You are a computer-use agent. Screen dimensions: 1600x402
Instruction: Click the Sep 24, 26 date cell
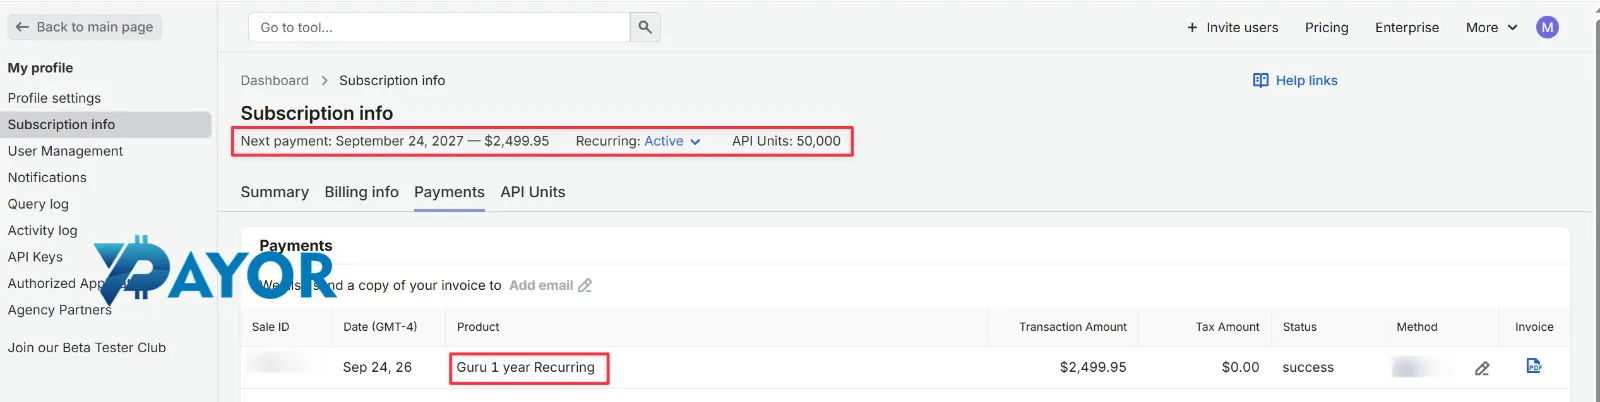pos(377,367)
